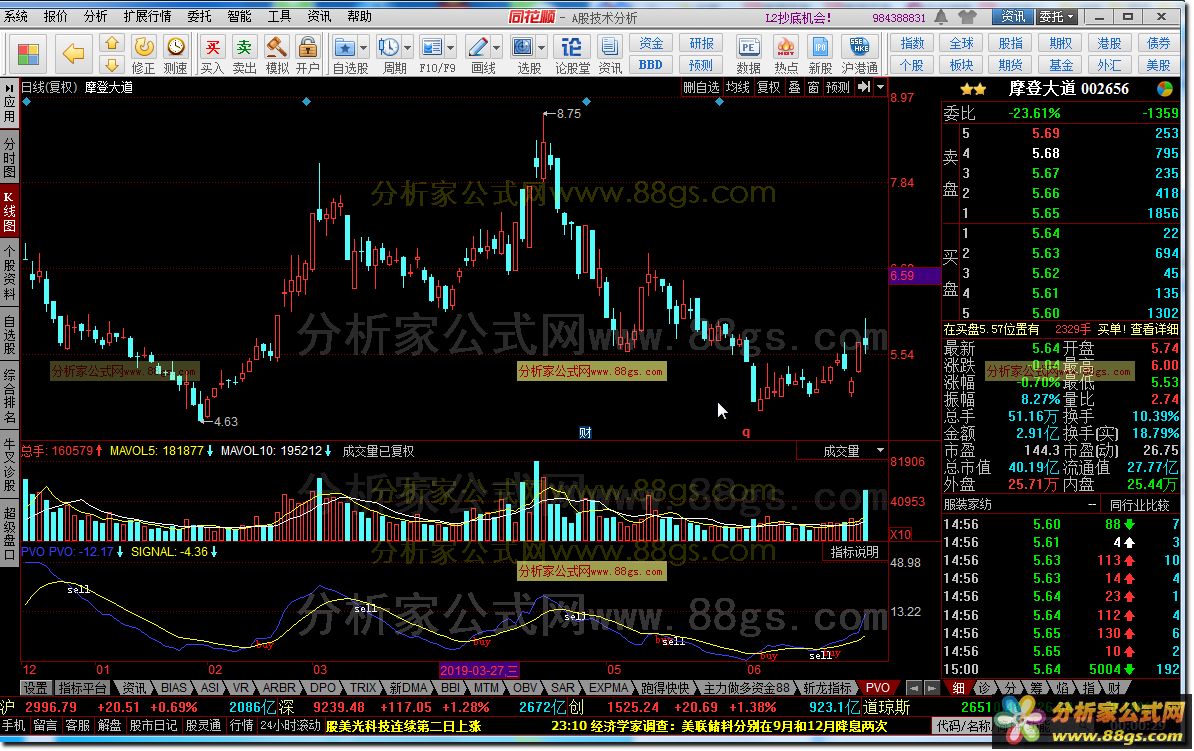Click the 资金 button
Image resolution: width=1194 pixels, height=751 pixels.
point(651,44)
